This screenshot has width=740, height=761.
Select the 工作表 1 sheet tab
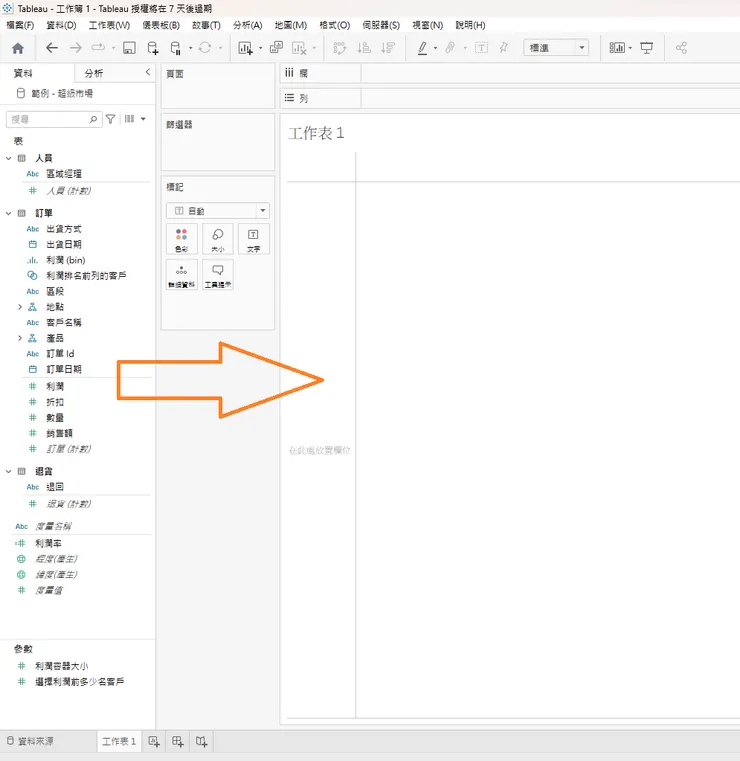pyautogui.click(x=119, y=741)
